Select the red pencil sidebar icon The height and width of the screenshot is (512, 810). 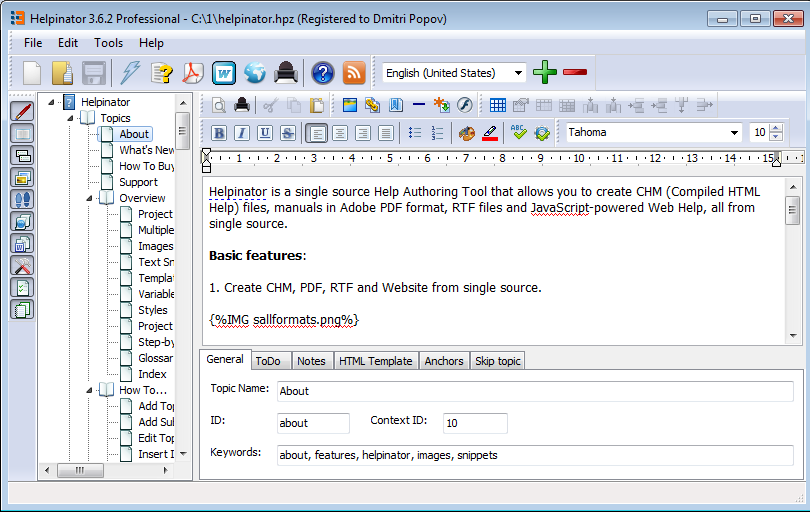22,112
